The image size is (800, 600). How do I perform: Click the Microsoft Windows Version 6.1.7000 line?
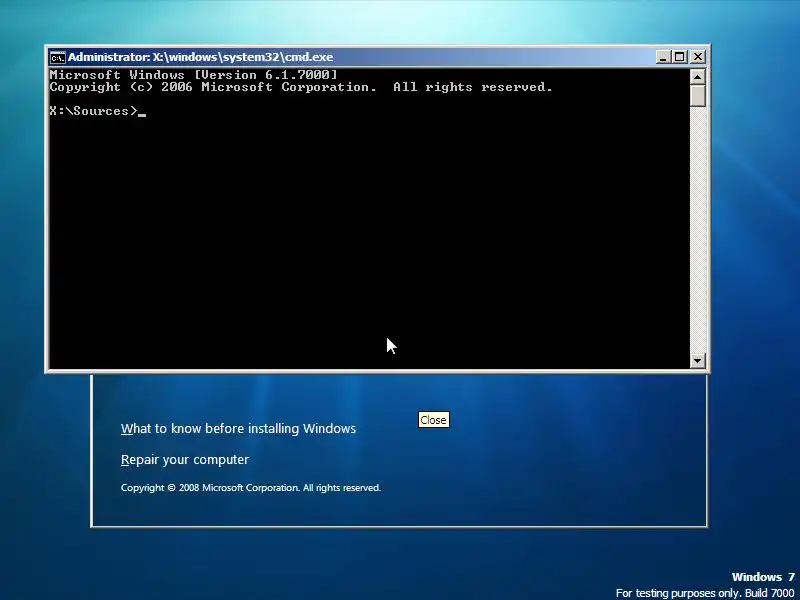[193, 74]
